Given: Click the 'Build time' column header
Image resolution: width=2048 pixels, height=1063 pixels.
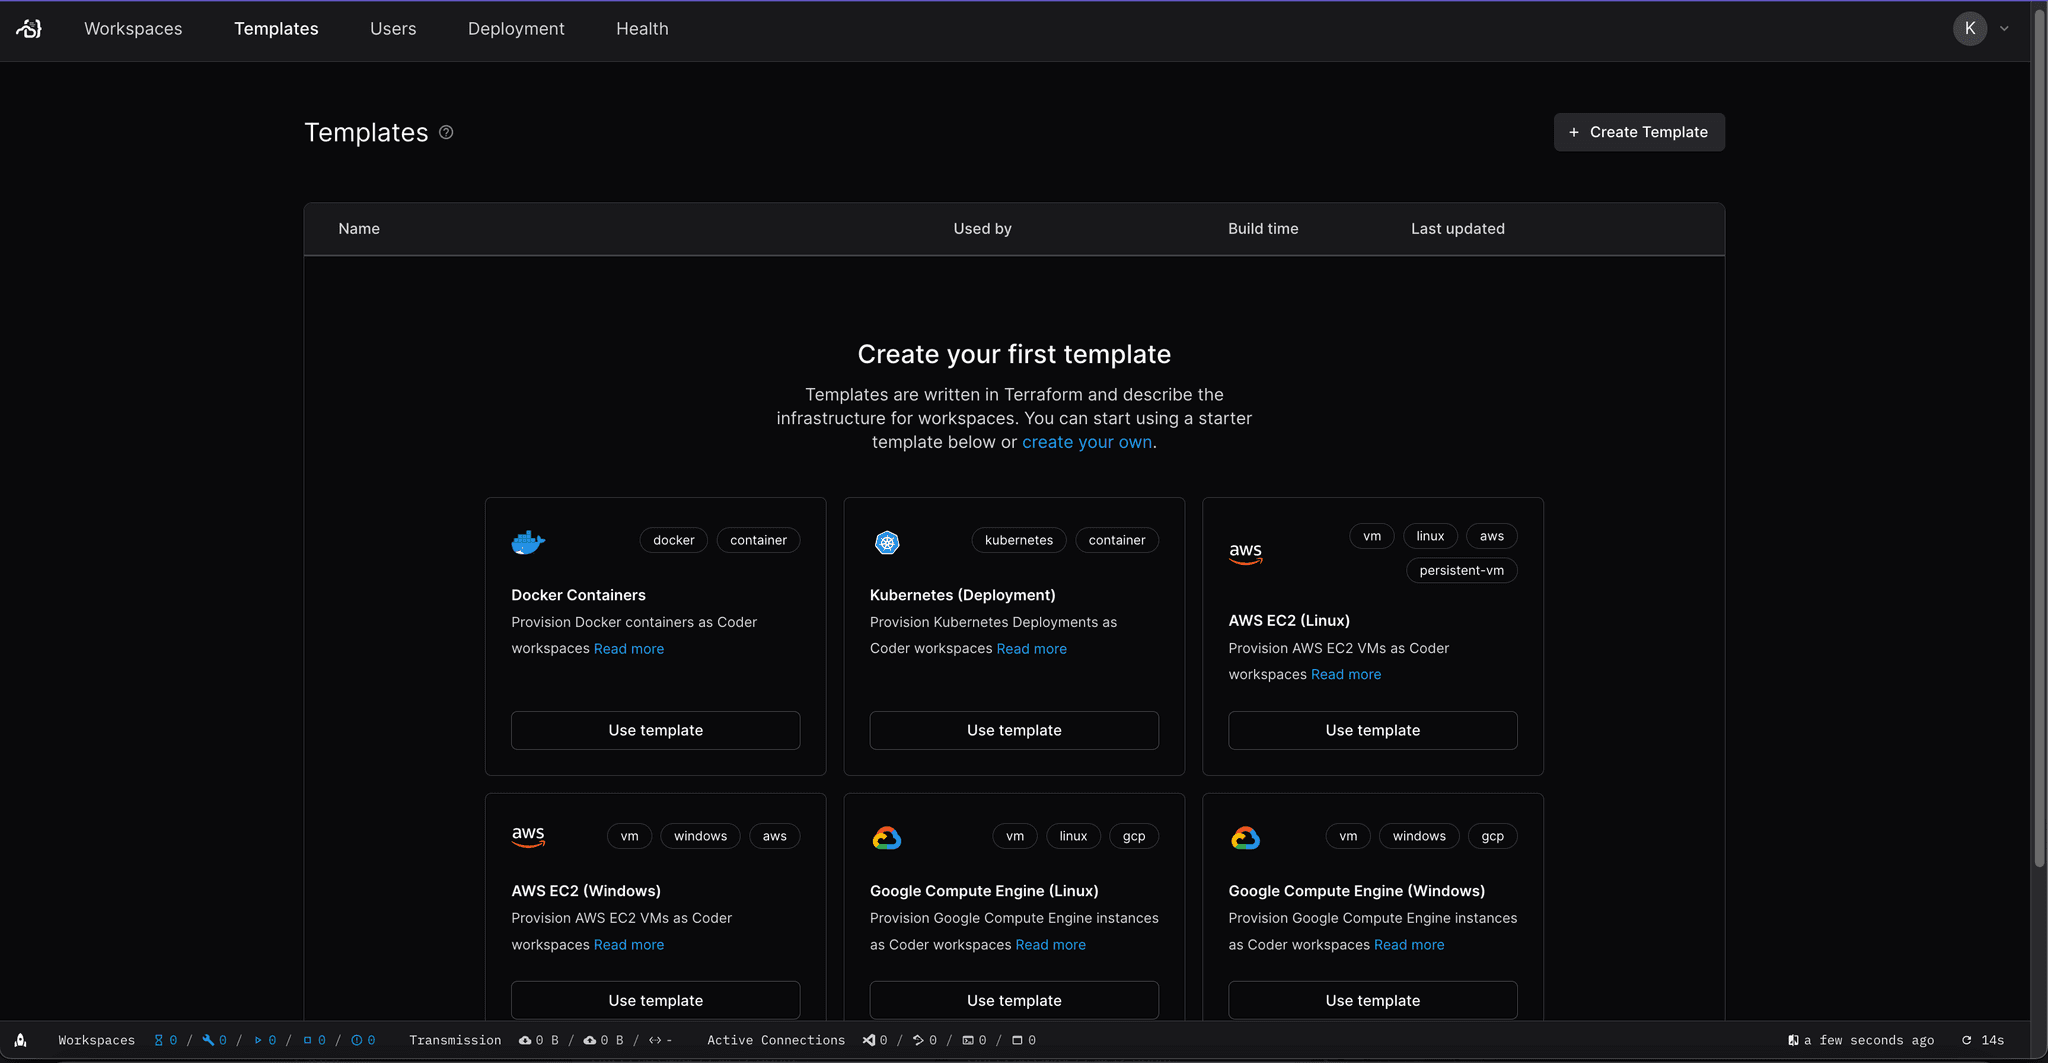Looking at the screenshot, I should [x=1263, y=229].
